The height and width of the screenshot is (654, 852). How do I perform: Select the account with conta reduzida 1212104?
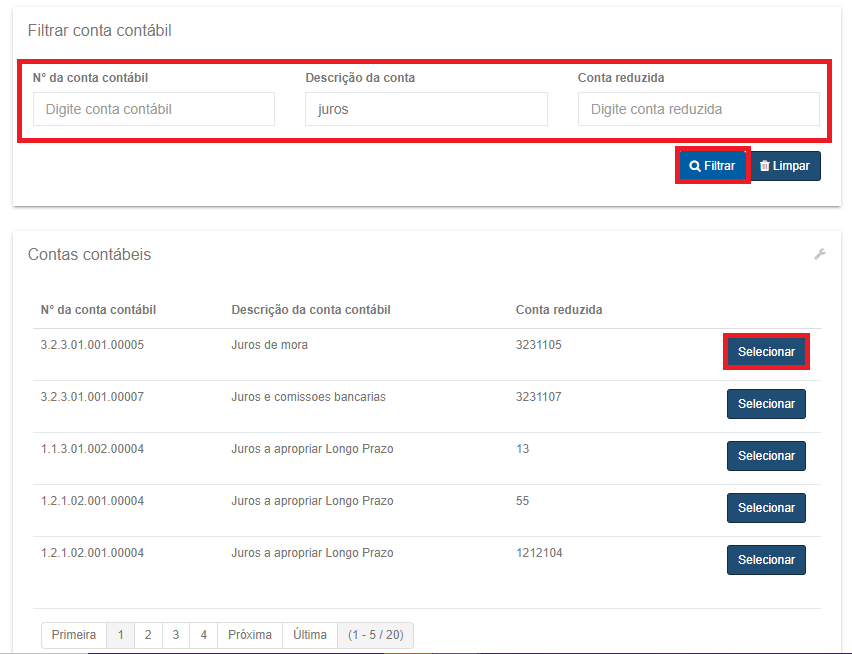coord(766,560)
